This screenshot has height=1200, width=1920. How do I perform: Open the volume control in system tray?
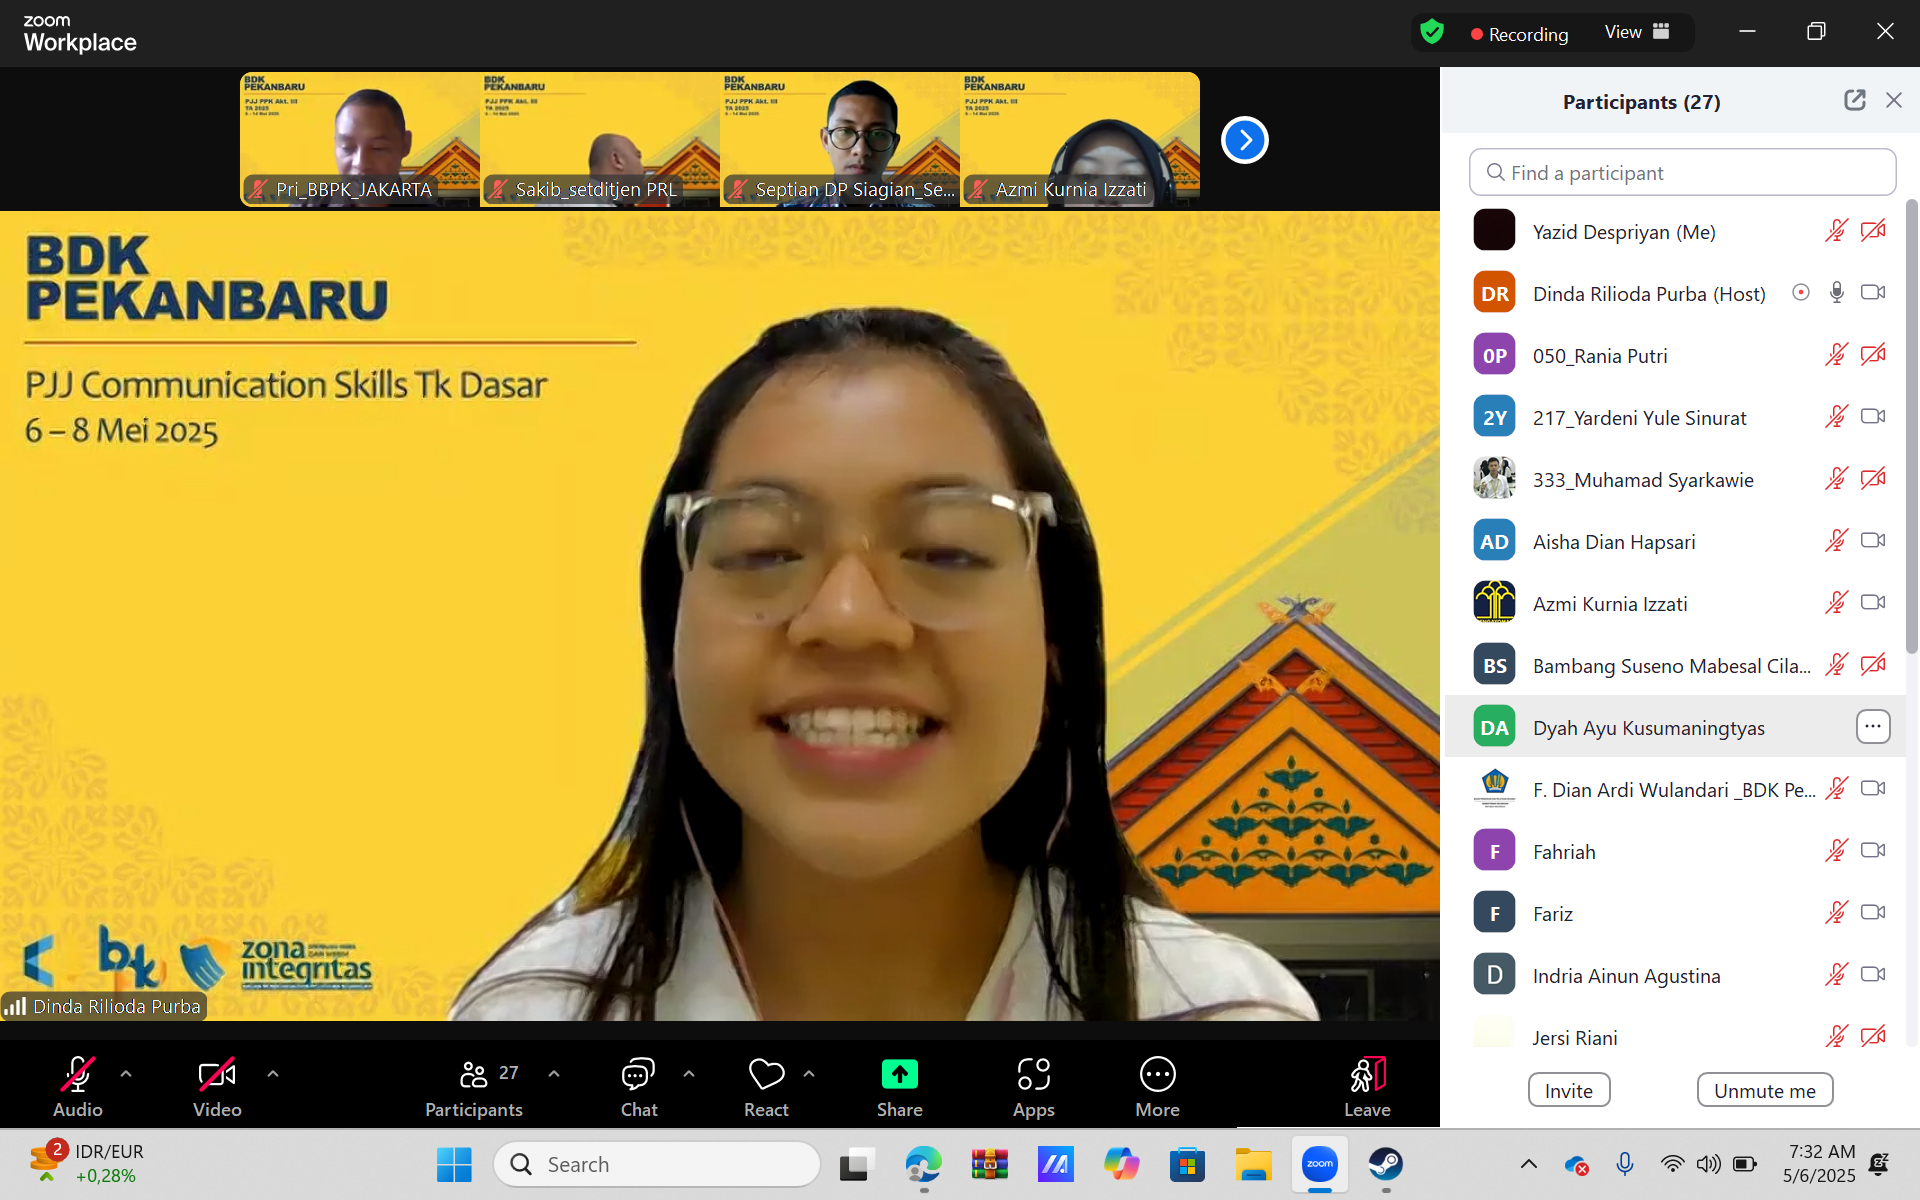[1709, 1164]
